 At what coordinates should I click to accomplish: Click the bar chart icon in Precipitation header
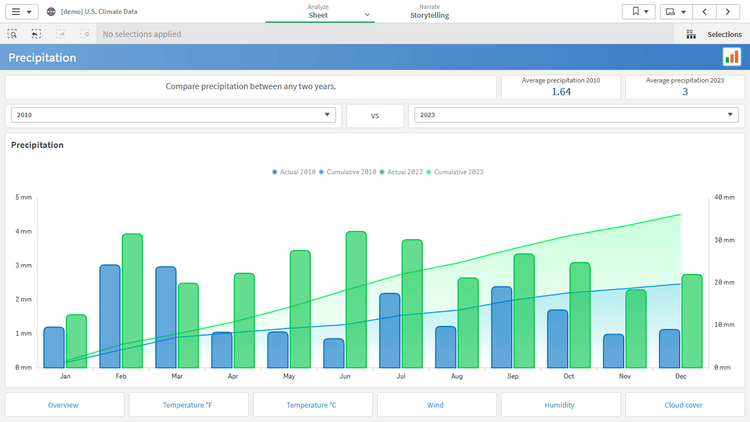(x=731, y=57)
